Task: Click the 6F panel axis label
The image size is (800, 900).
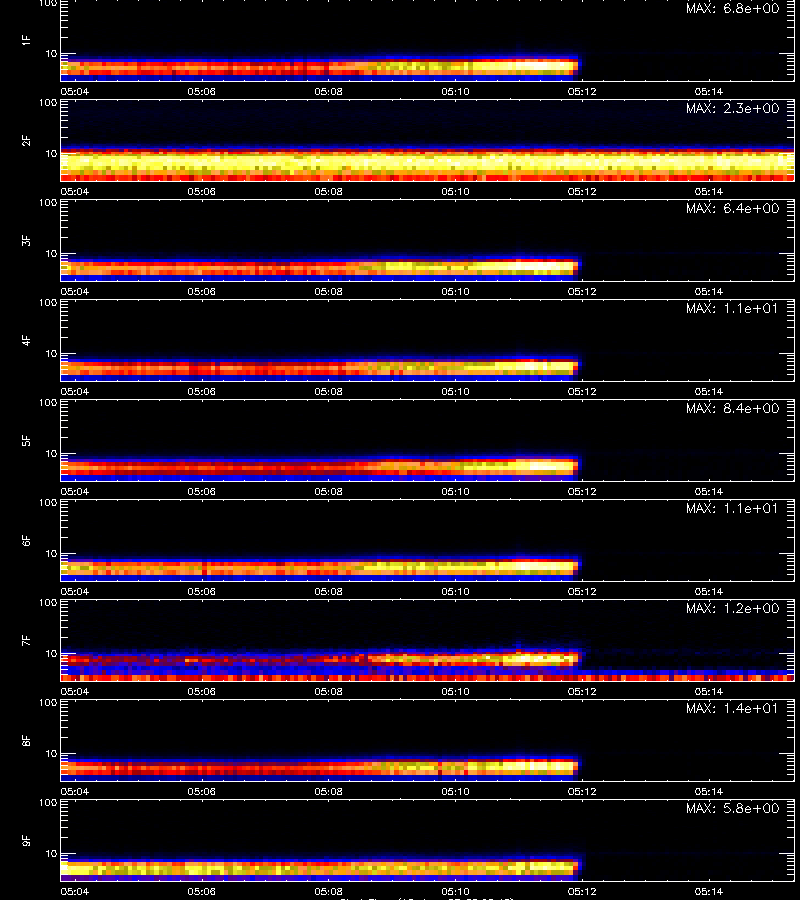Action: click(26, 540)
